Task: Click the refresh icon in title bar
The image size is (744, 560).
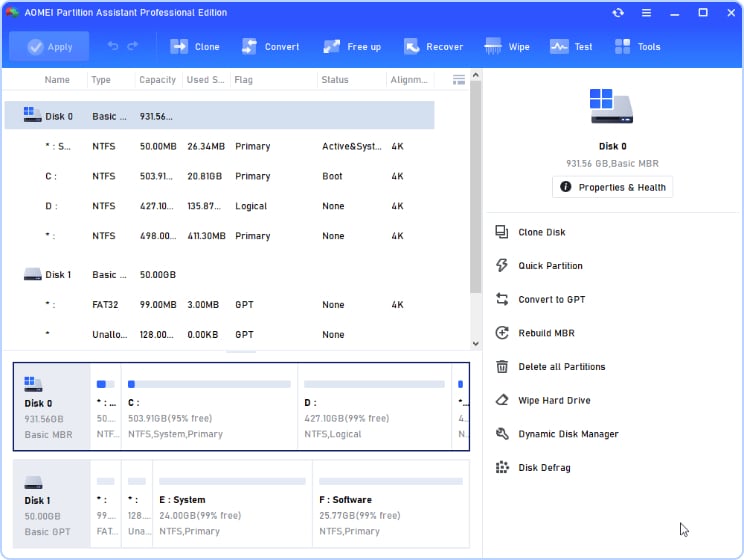Action: [x=618, y=13]
